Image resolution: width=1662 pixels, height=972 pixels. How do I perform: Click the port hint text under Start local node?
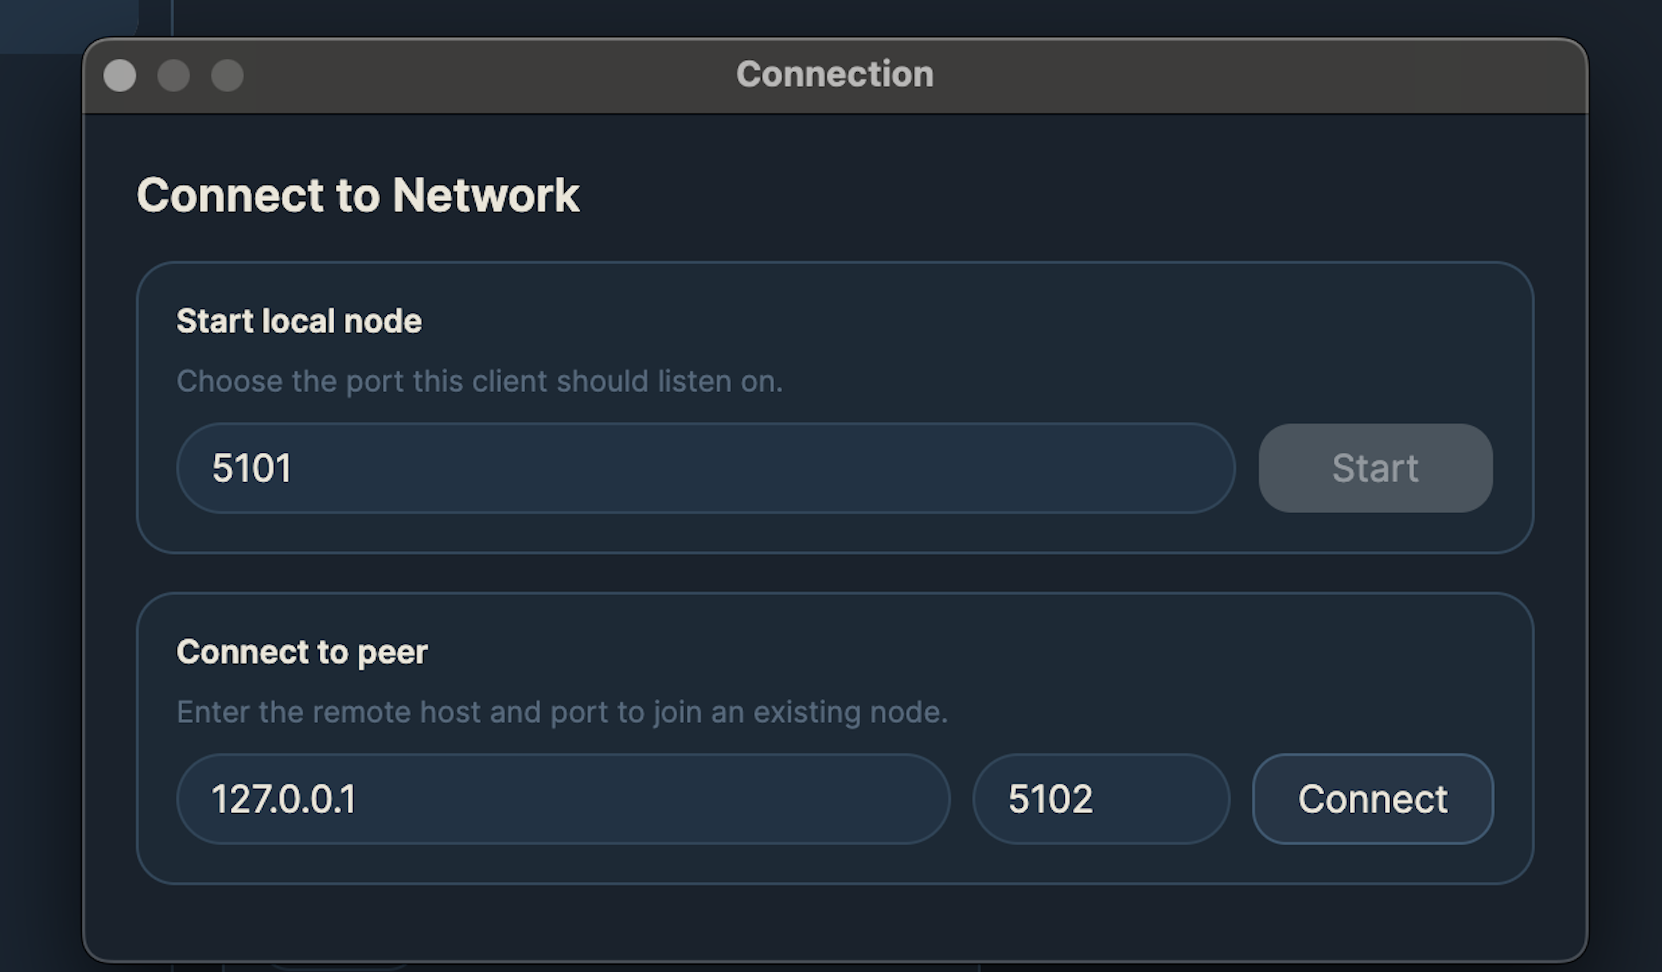(480, 381)
